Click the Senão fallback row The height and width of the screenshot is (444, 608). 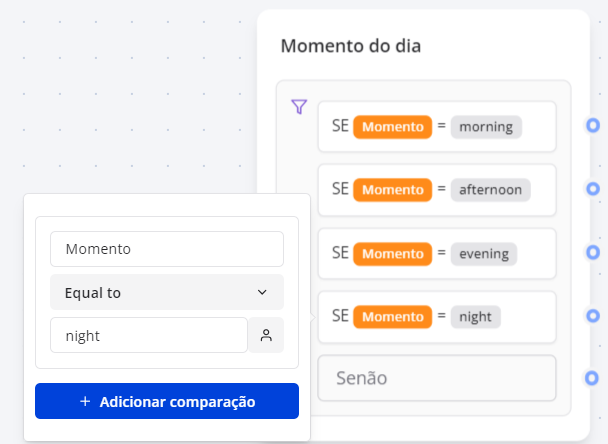(436, 379)
